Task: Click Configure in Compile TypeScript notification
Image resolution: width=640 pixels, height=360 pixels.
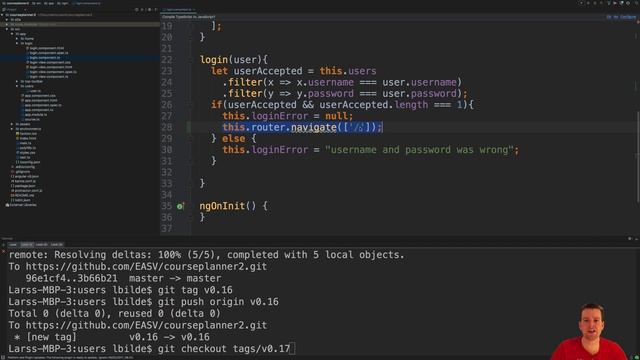Action: click(x=628, y=17)
